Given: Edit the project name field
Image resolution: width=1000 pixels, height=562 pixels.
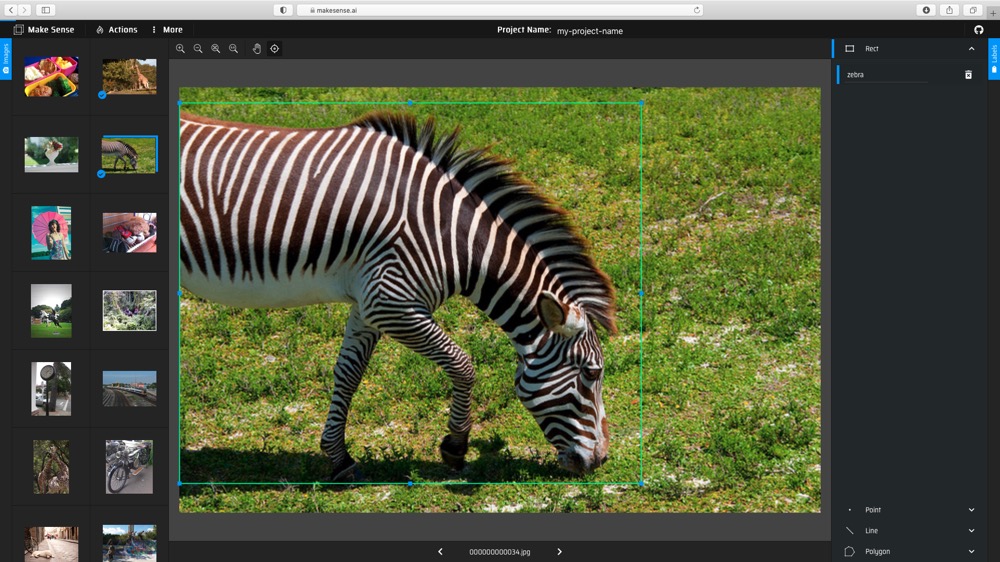Looking at the screenshot, I should (x=590, y=31).
